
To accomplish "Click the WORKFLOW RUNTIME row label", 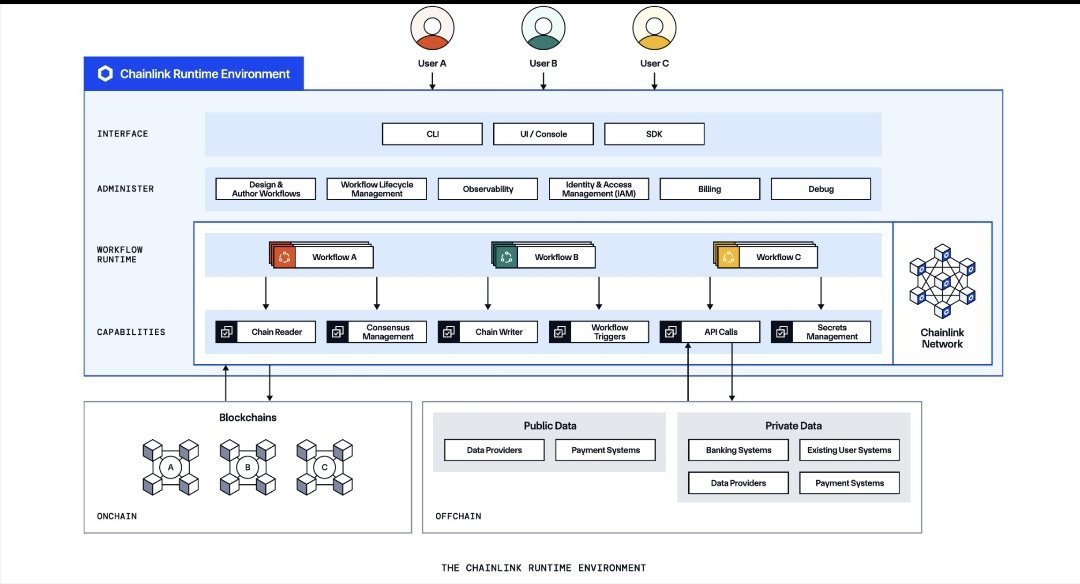I will 120,255.
